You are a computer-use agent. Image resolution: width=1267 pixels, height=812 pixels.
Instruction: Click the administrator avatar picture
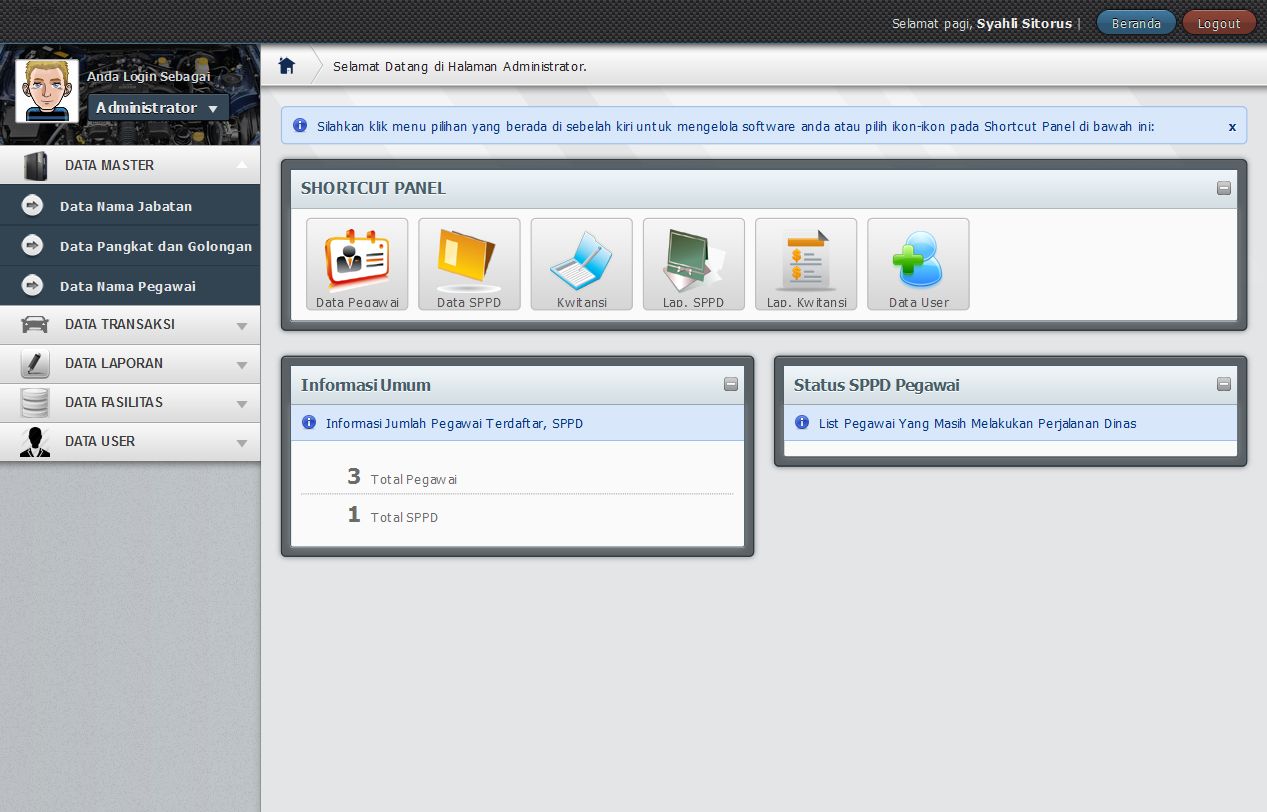pyautogui.click(x=47, y=91)
